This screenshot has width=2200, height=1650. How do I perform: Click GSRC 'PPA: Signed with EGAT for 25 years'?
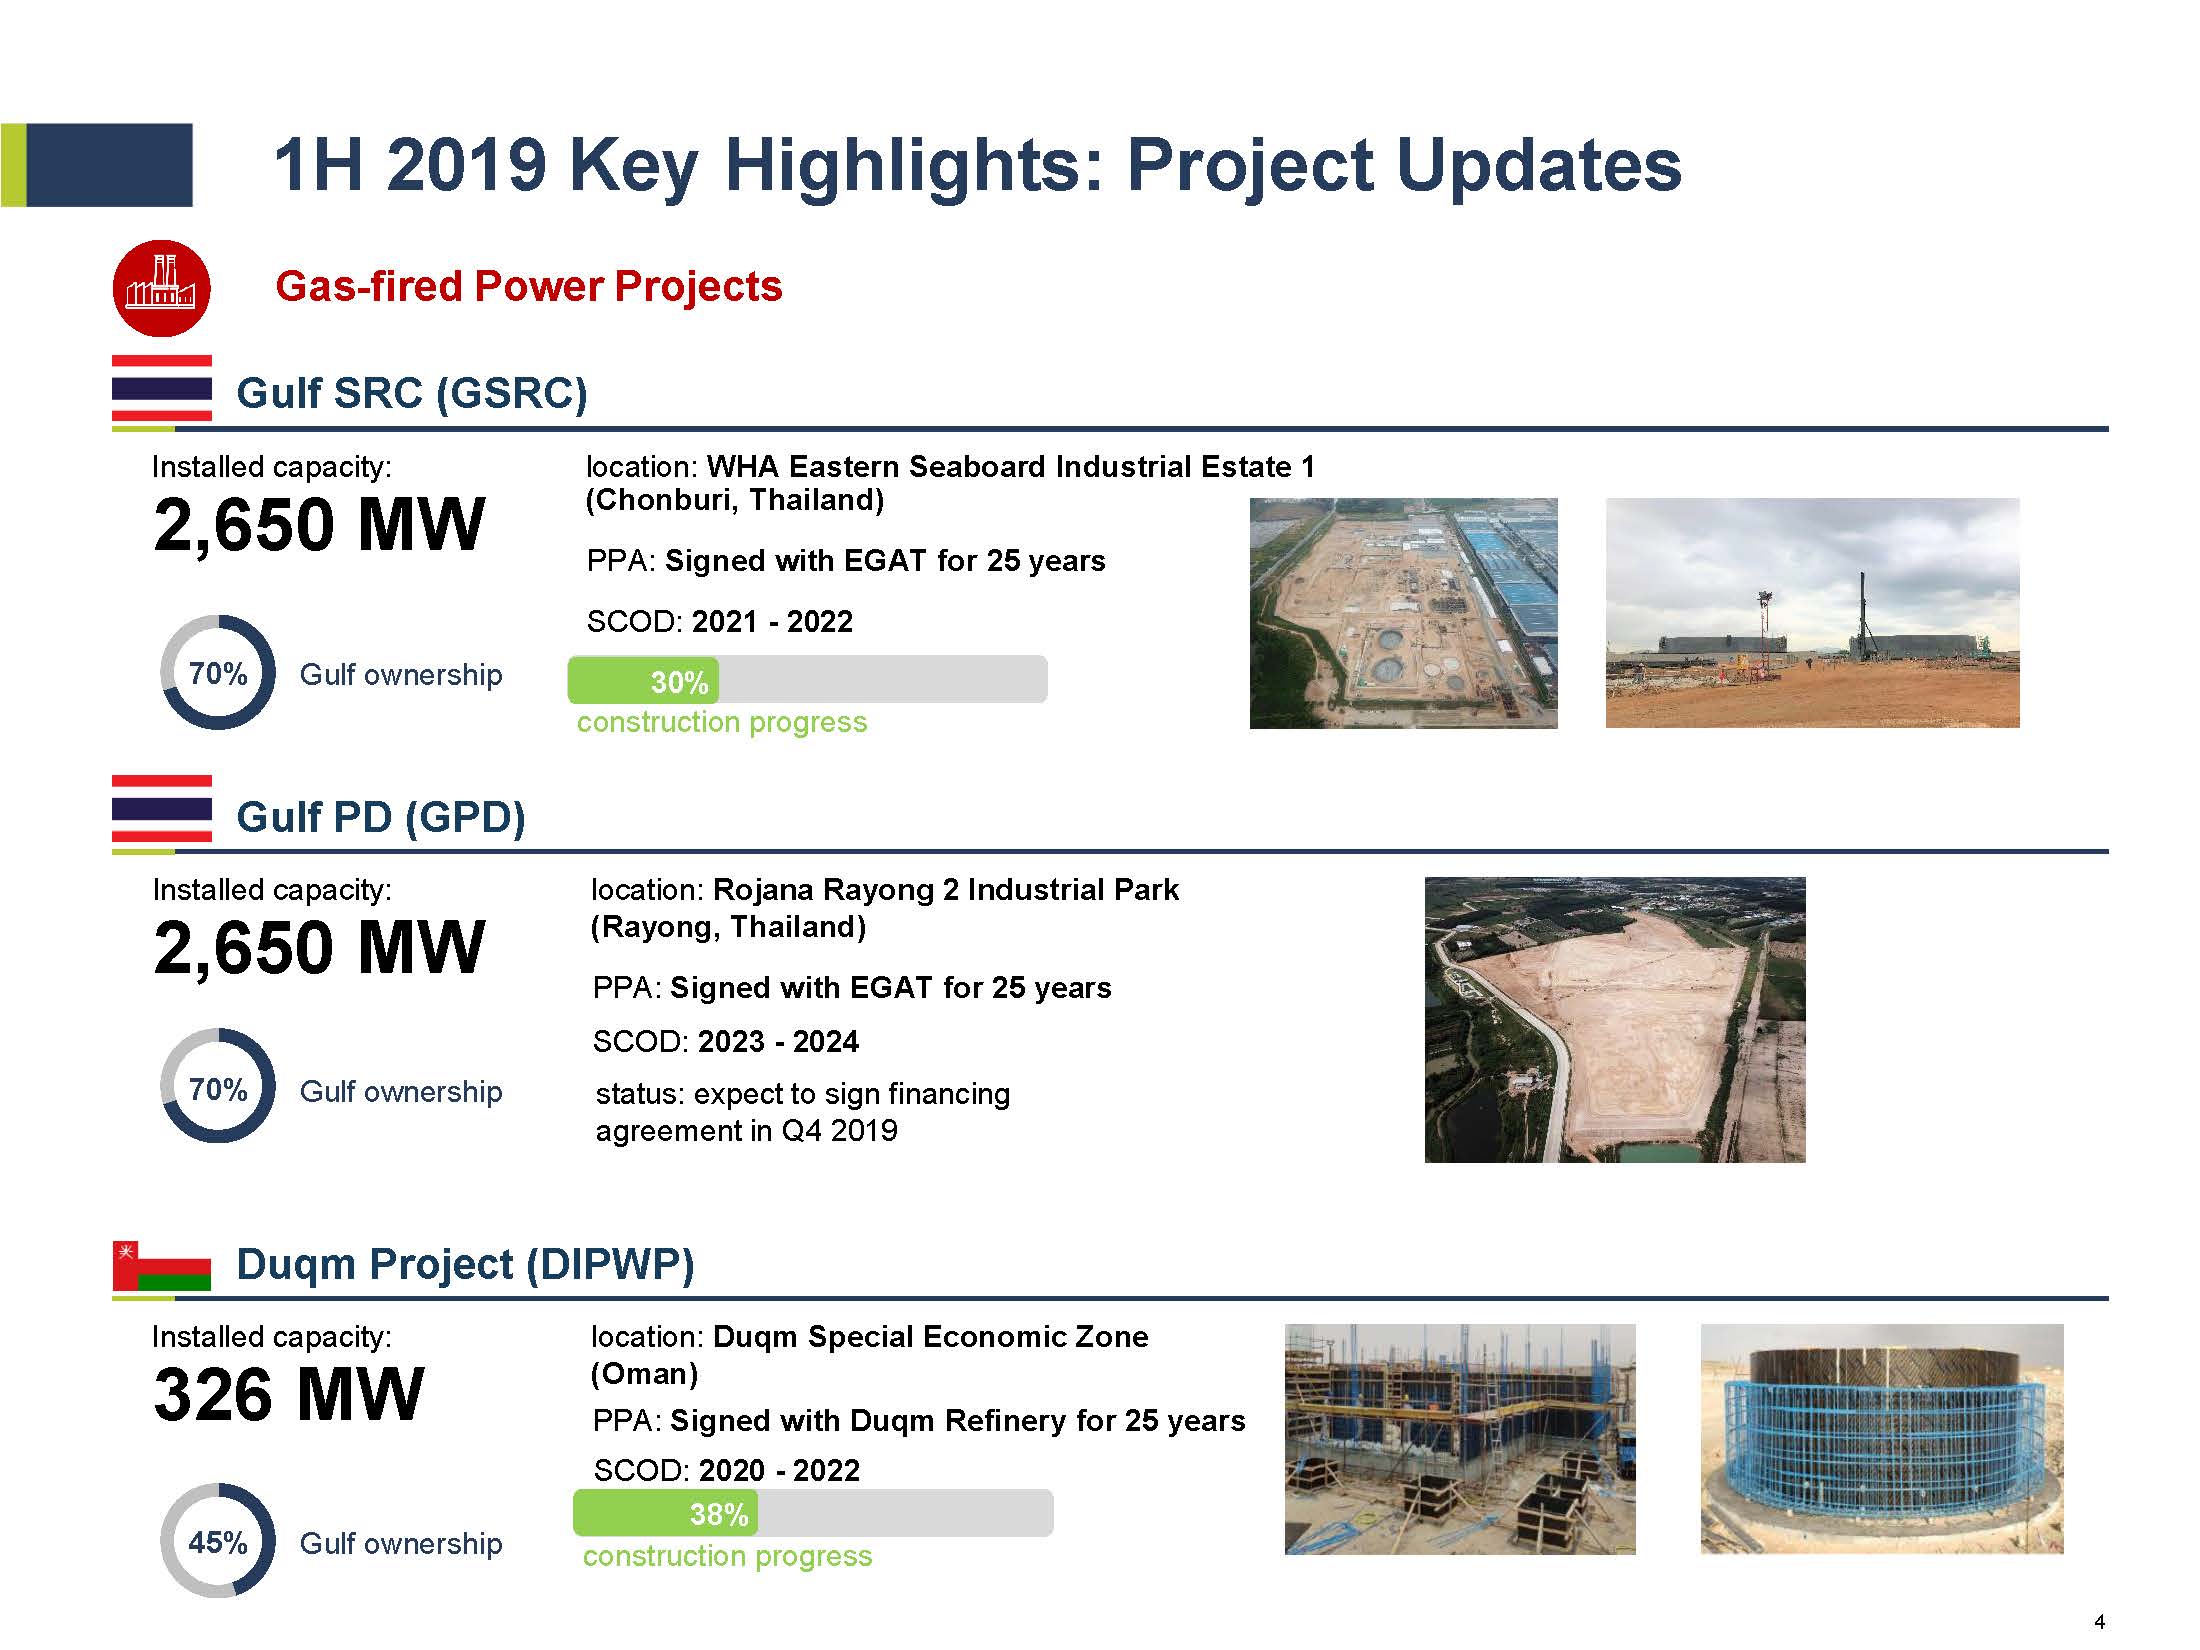pos(846,561)
